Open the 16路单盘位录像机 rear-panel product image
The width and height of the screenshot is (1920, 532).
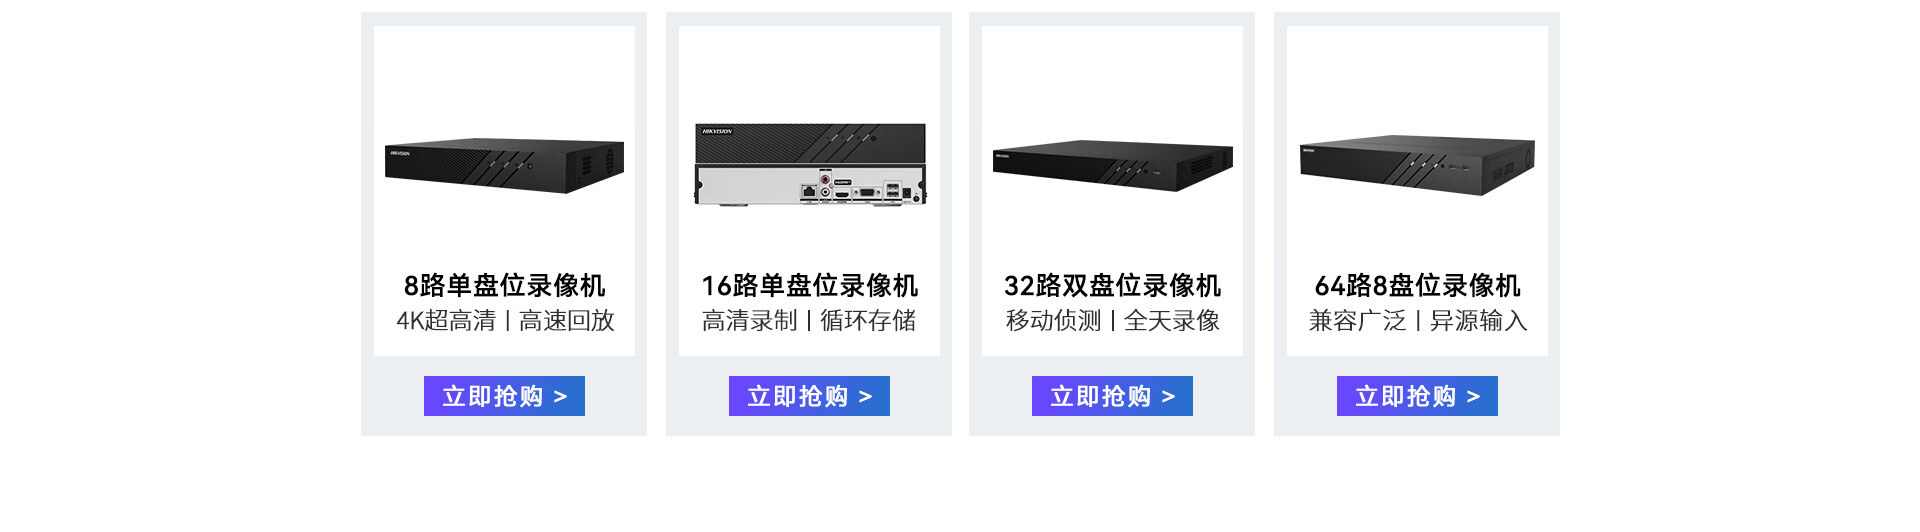click(x=810, y=165)
